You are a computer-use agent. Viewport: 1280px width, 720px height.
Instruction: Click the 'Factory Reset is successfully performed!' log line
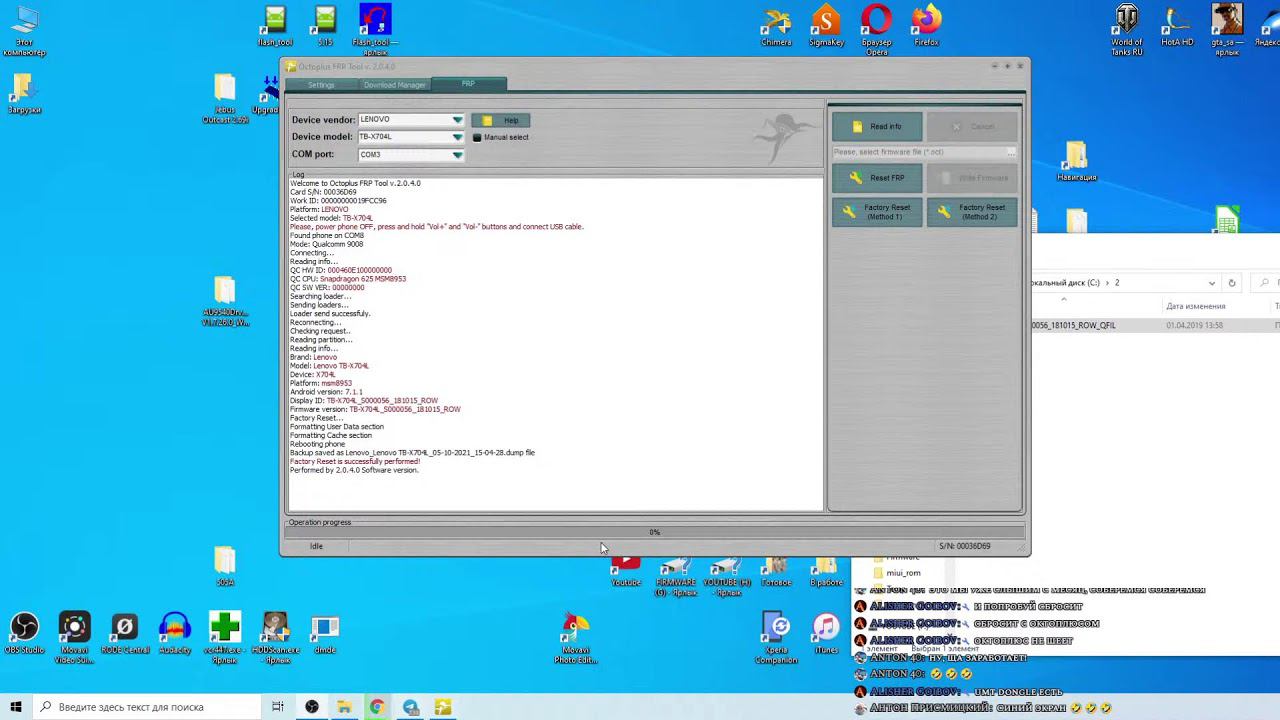(355, 461)
